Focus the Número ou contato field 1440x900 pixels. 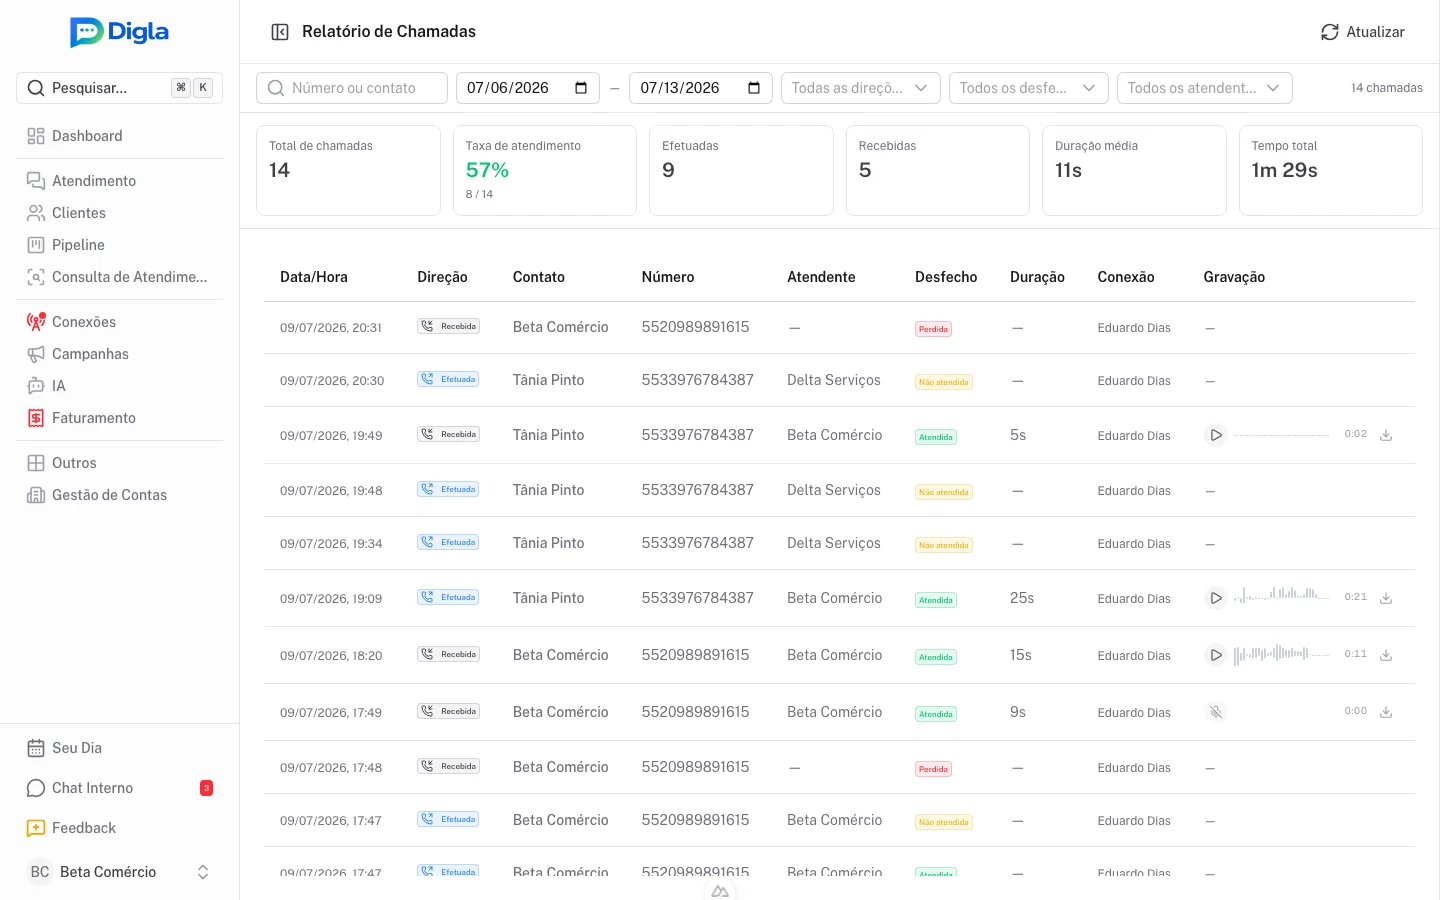pos(352,88)
